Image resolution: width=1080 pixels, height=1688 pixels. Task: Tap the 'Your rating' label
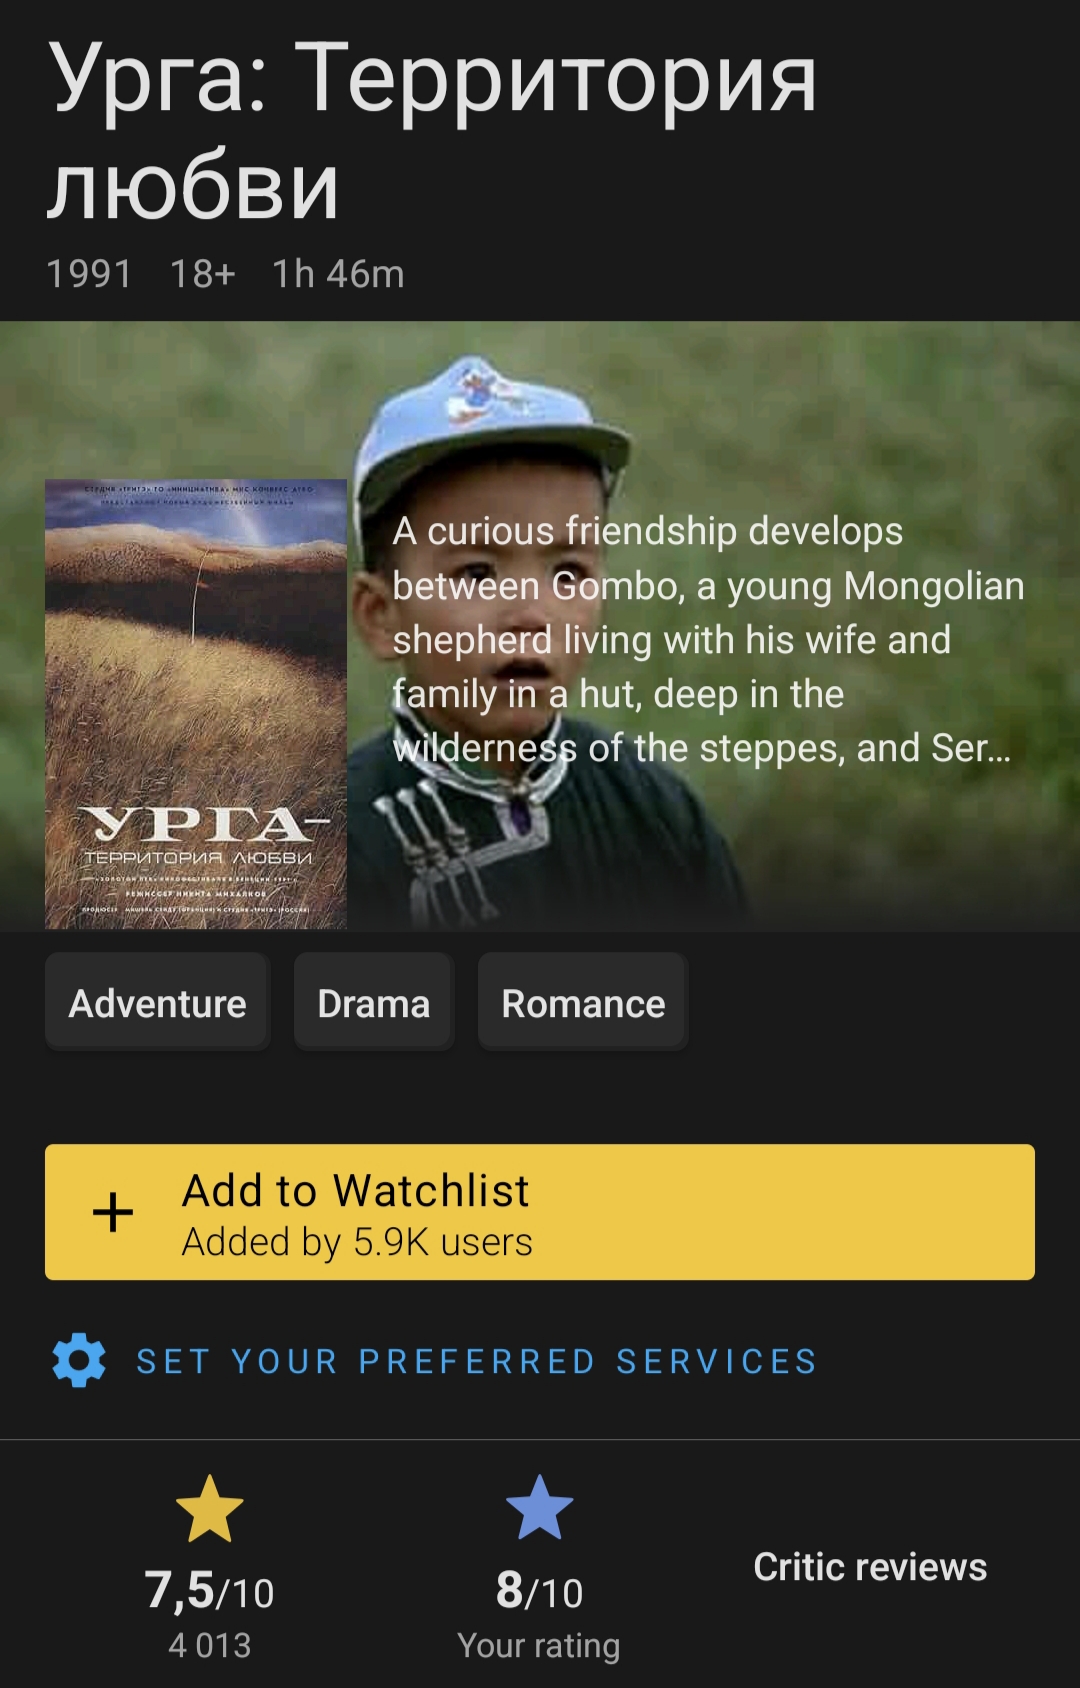tap(539, 1646)
